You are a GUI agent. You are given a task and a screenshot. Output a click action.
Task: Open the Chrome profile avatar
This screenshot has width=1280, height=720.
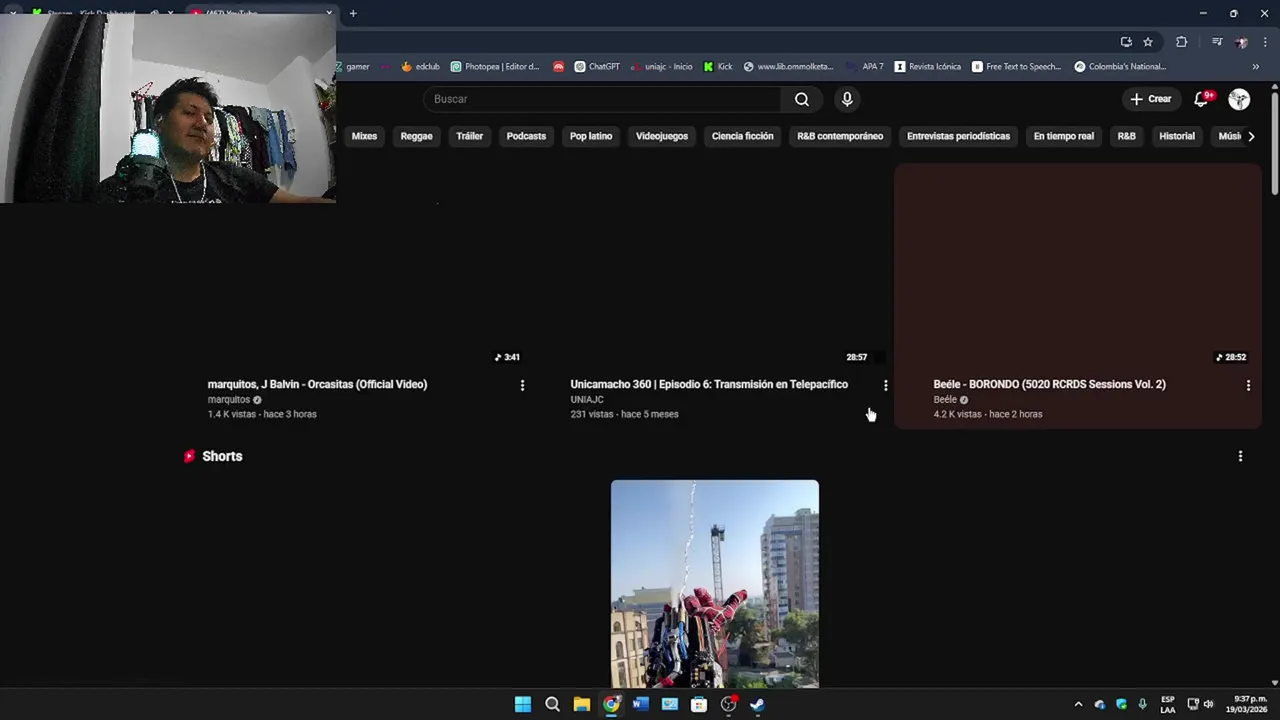point(1241,42)
